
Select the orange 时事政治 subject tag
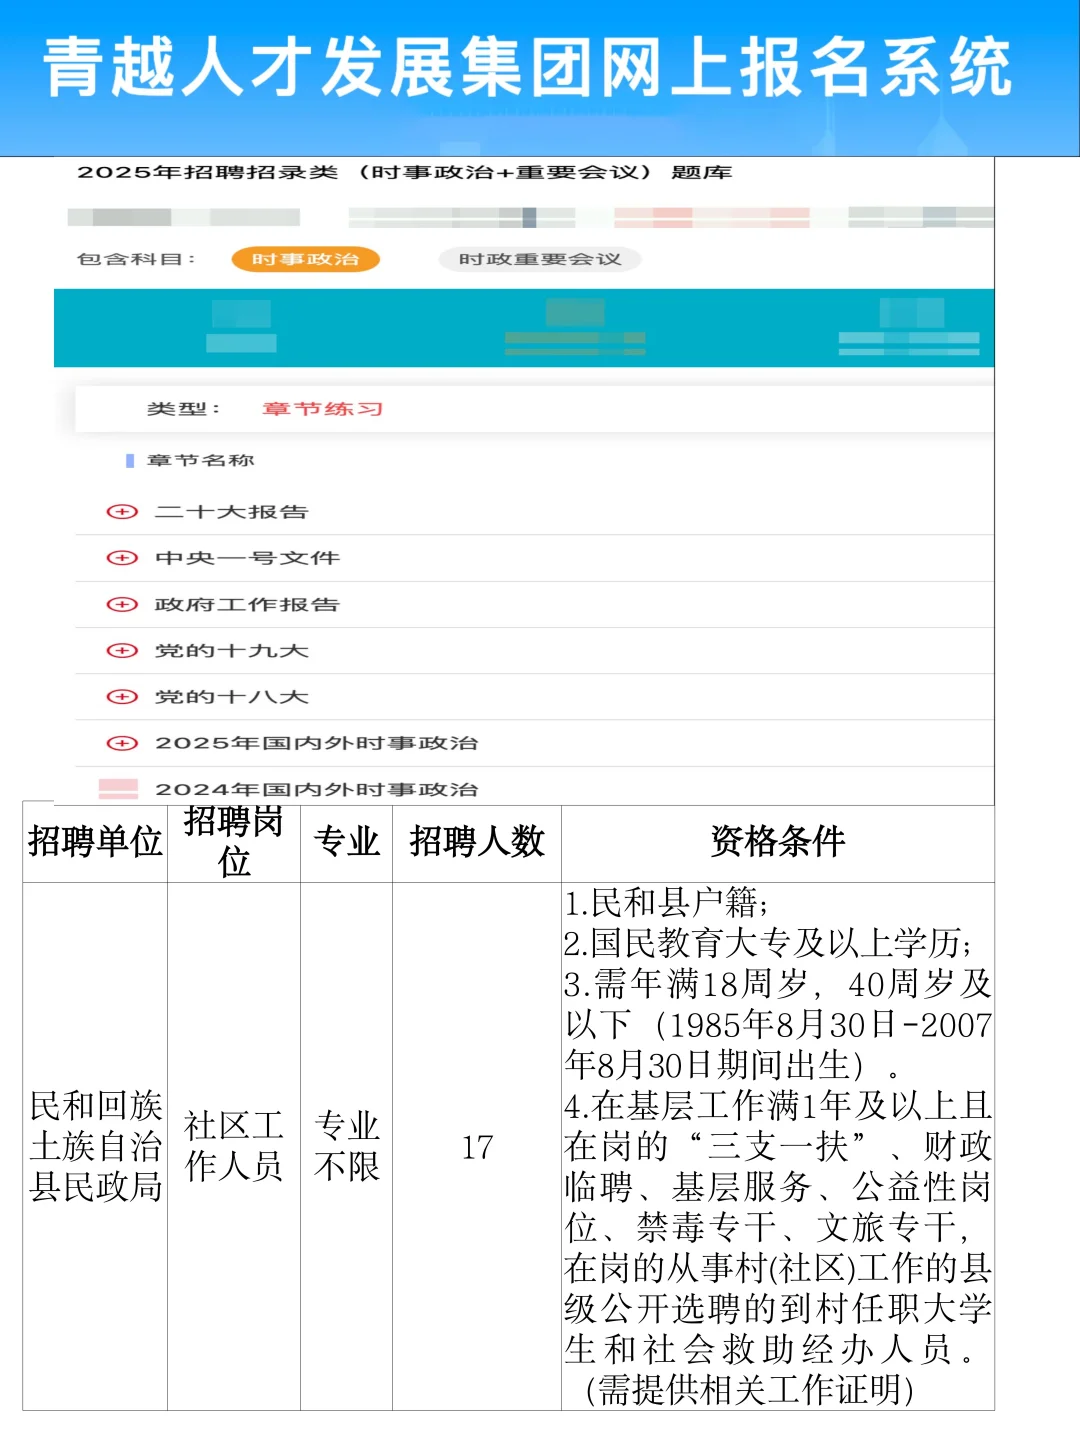click(308, 259)
